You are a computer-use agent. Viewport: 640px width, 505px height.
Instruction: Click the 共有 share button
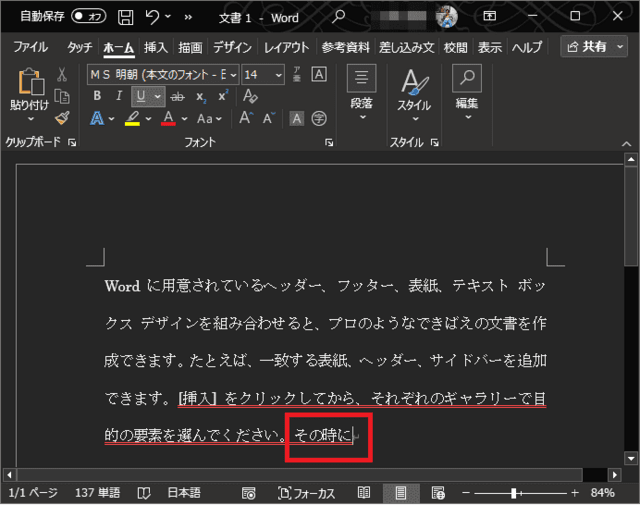click(x=594, y=47)
